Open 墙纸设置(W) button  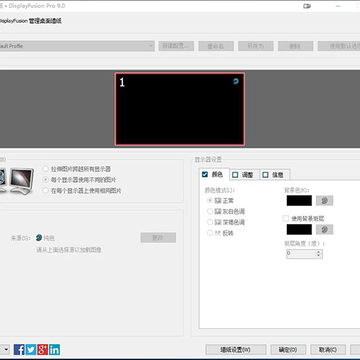click(x=236, y=350)
